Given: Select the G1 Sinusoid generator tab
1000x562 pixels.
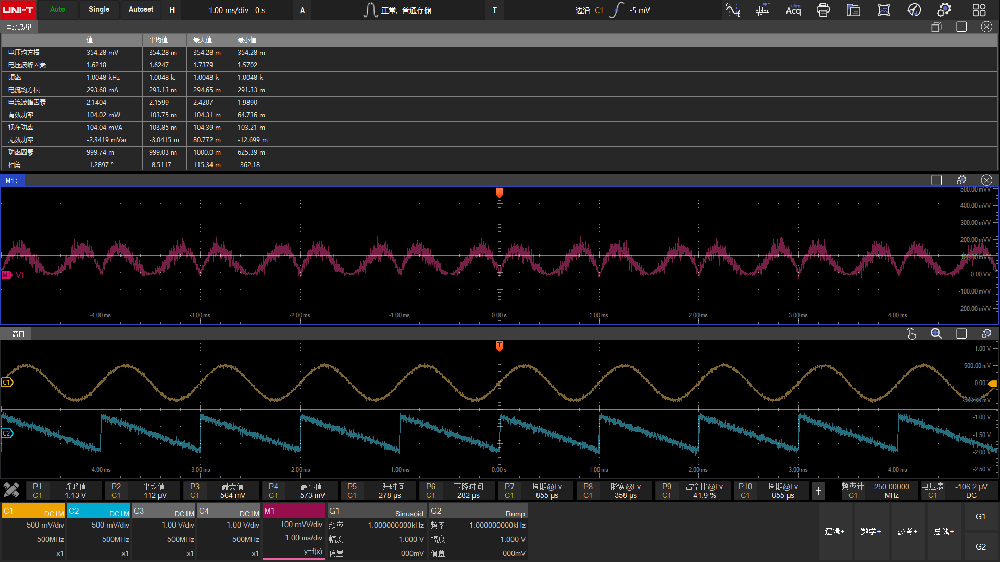Looking at the screenshot, I should tap(377, 511).
